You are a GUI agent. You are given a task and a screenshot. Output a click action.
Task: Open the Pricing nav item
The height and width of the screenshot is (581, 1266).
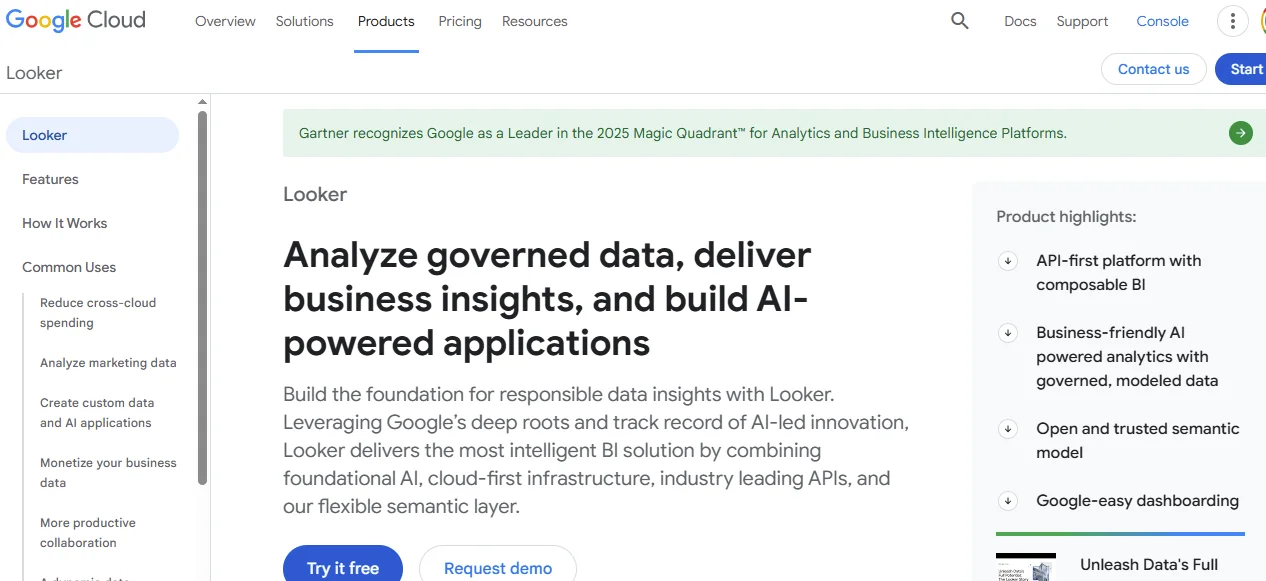coord(460,21)
